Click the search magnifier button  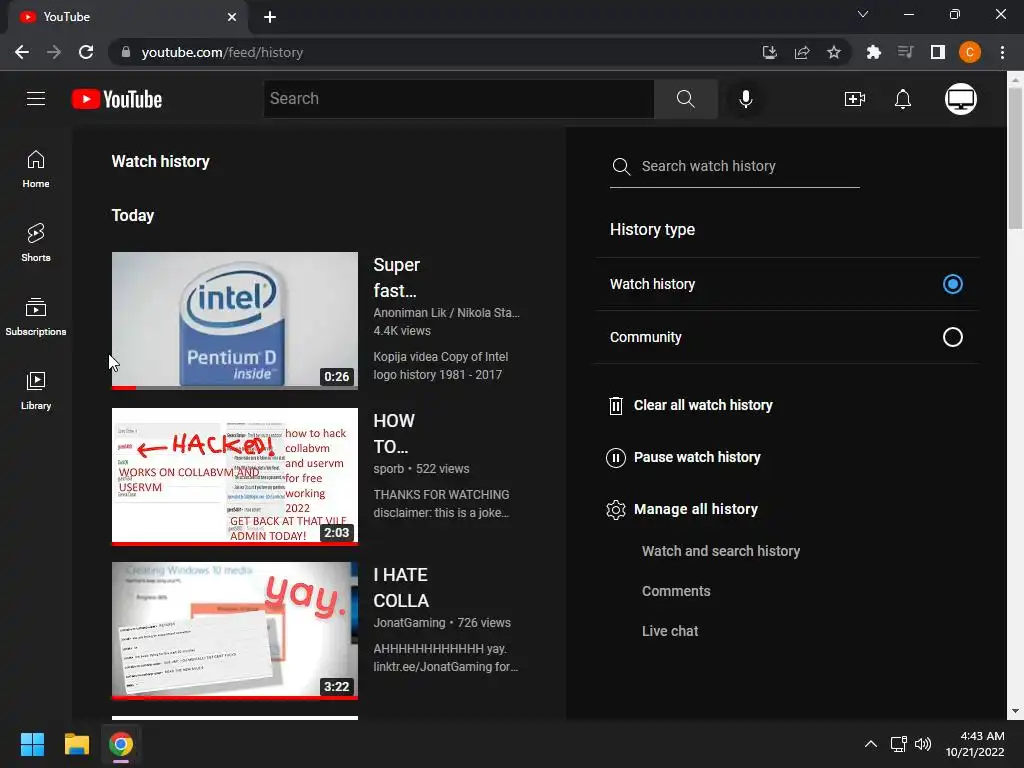coord(685,99)
